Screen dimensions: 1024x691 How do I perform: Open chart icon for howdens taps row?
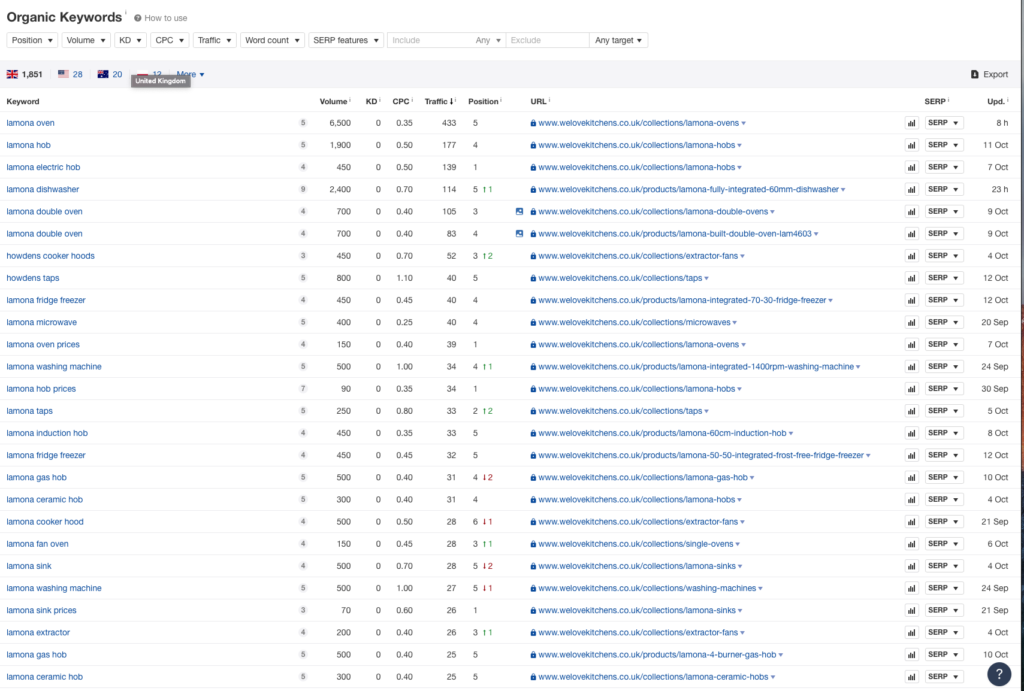click(912, 278)
